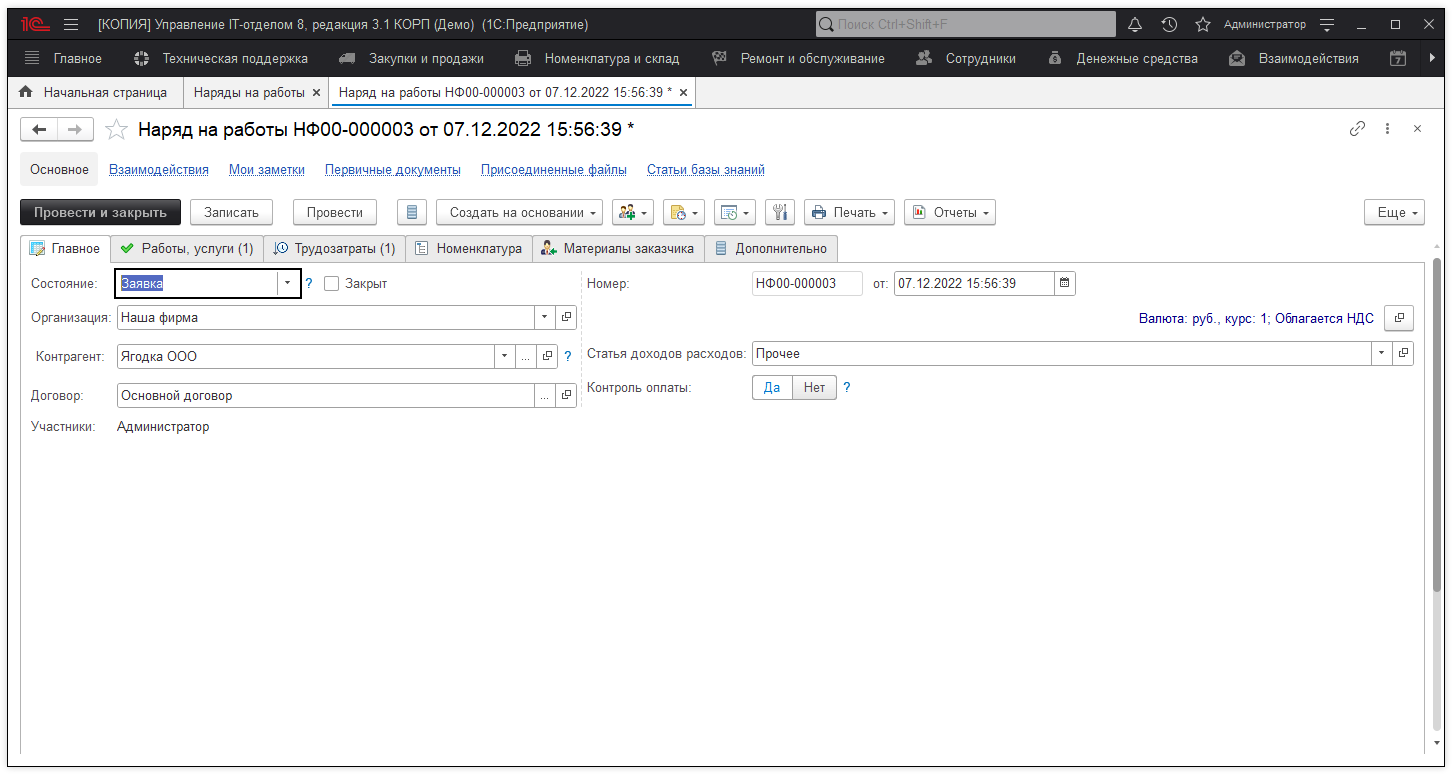Viewport: 1452px width, 774px height.
Task: Select Да for Контроль оплаты
Action: 772,388
